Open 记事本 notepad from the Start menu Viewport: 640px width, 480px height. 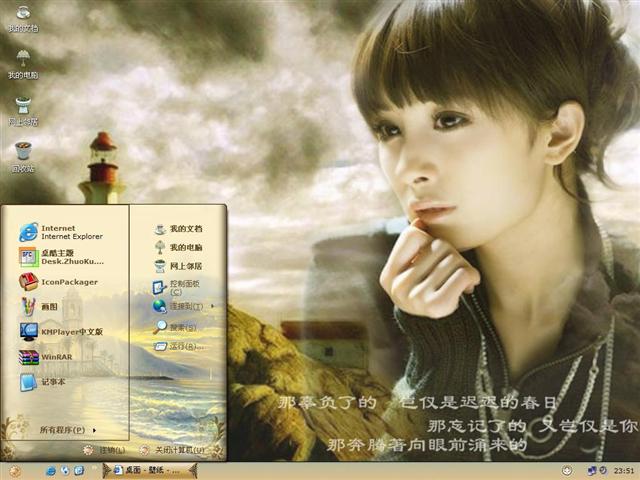[42, 382]
